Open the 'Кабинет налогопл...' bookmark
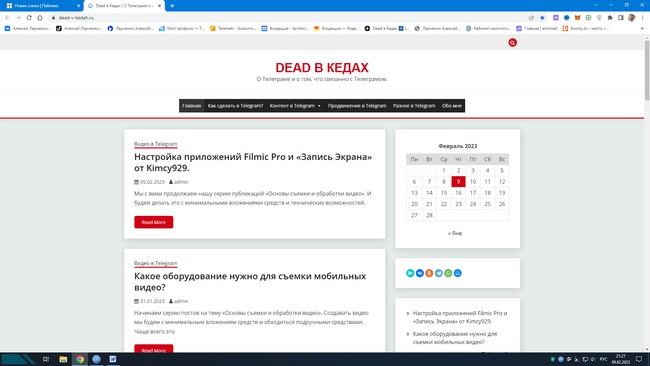This screenshot has width=650, height=366. (488, 29)
